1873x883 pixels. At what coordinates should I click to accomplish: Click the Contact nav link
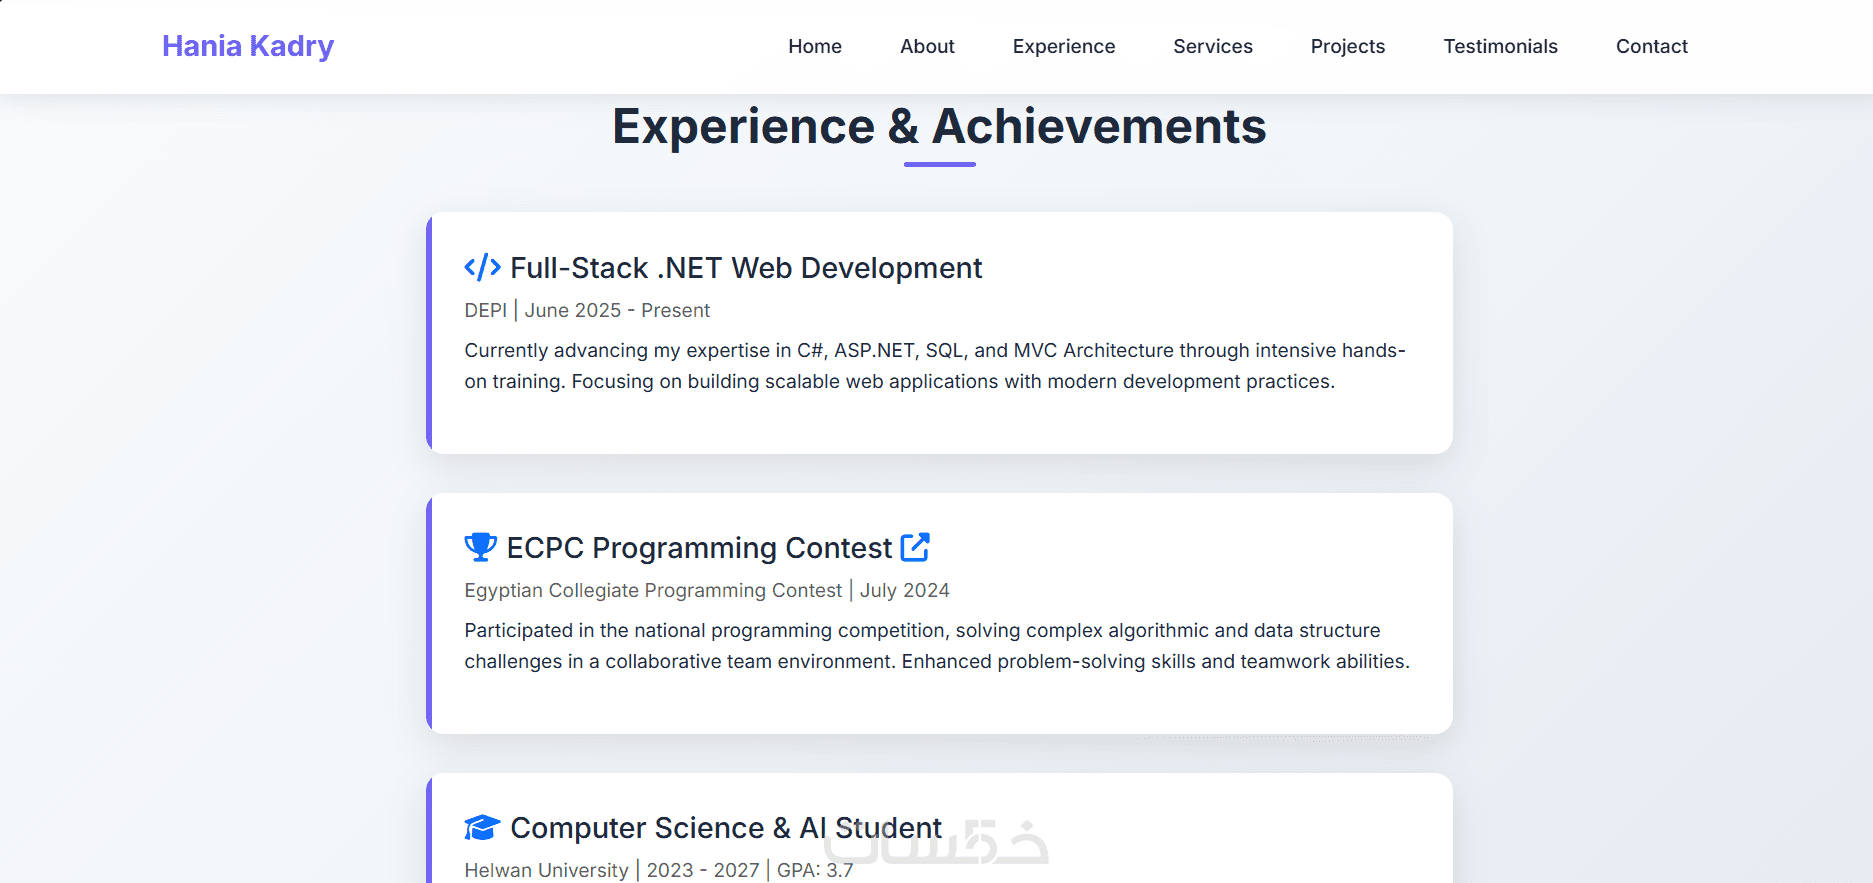tap(1651, 46)
